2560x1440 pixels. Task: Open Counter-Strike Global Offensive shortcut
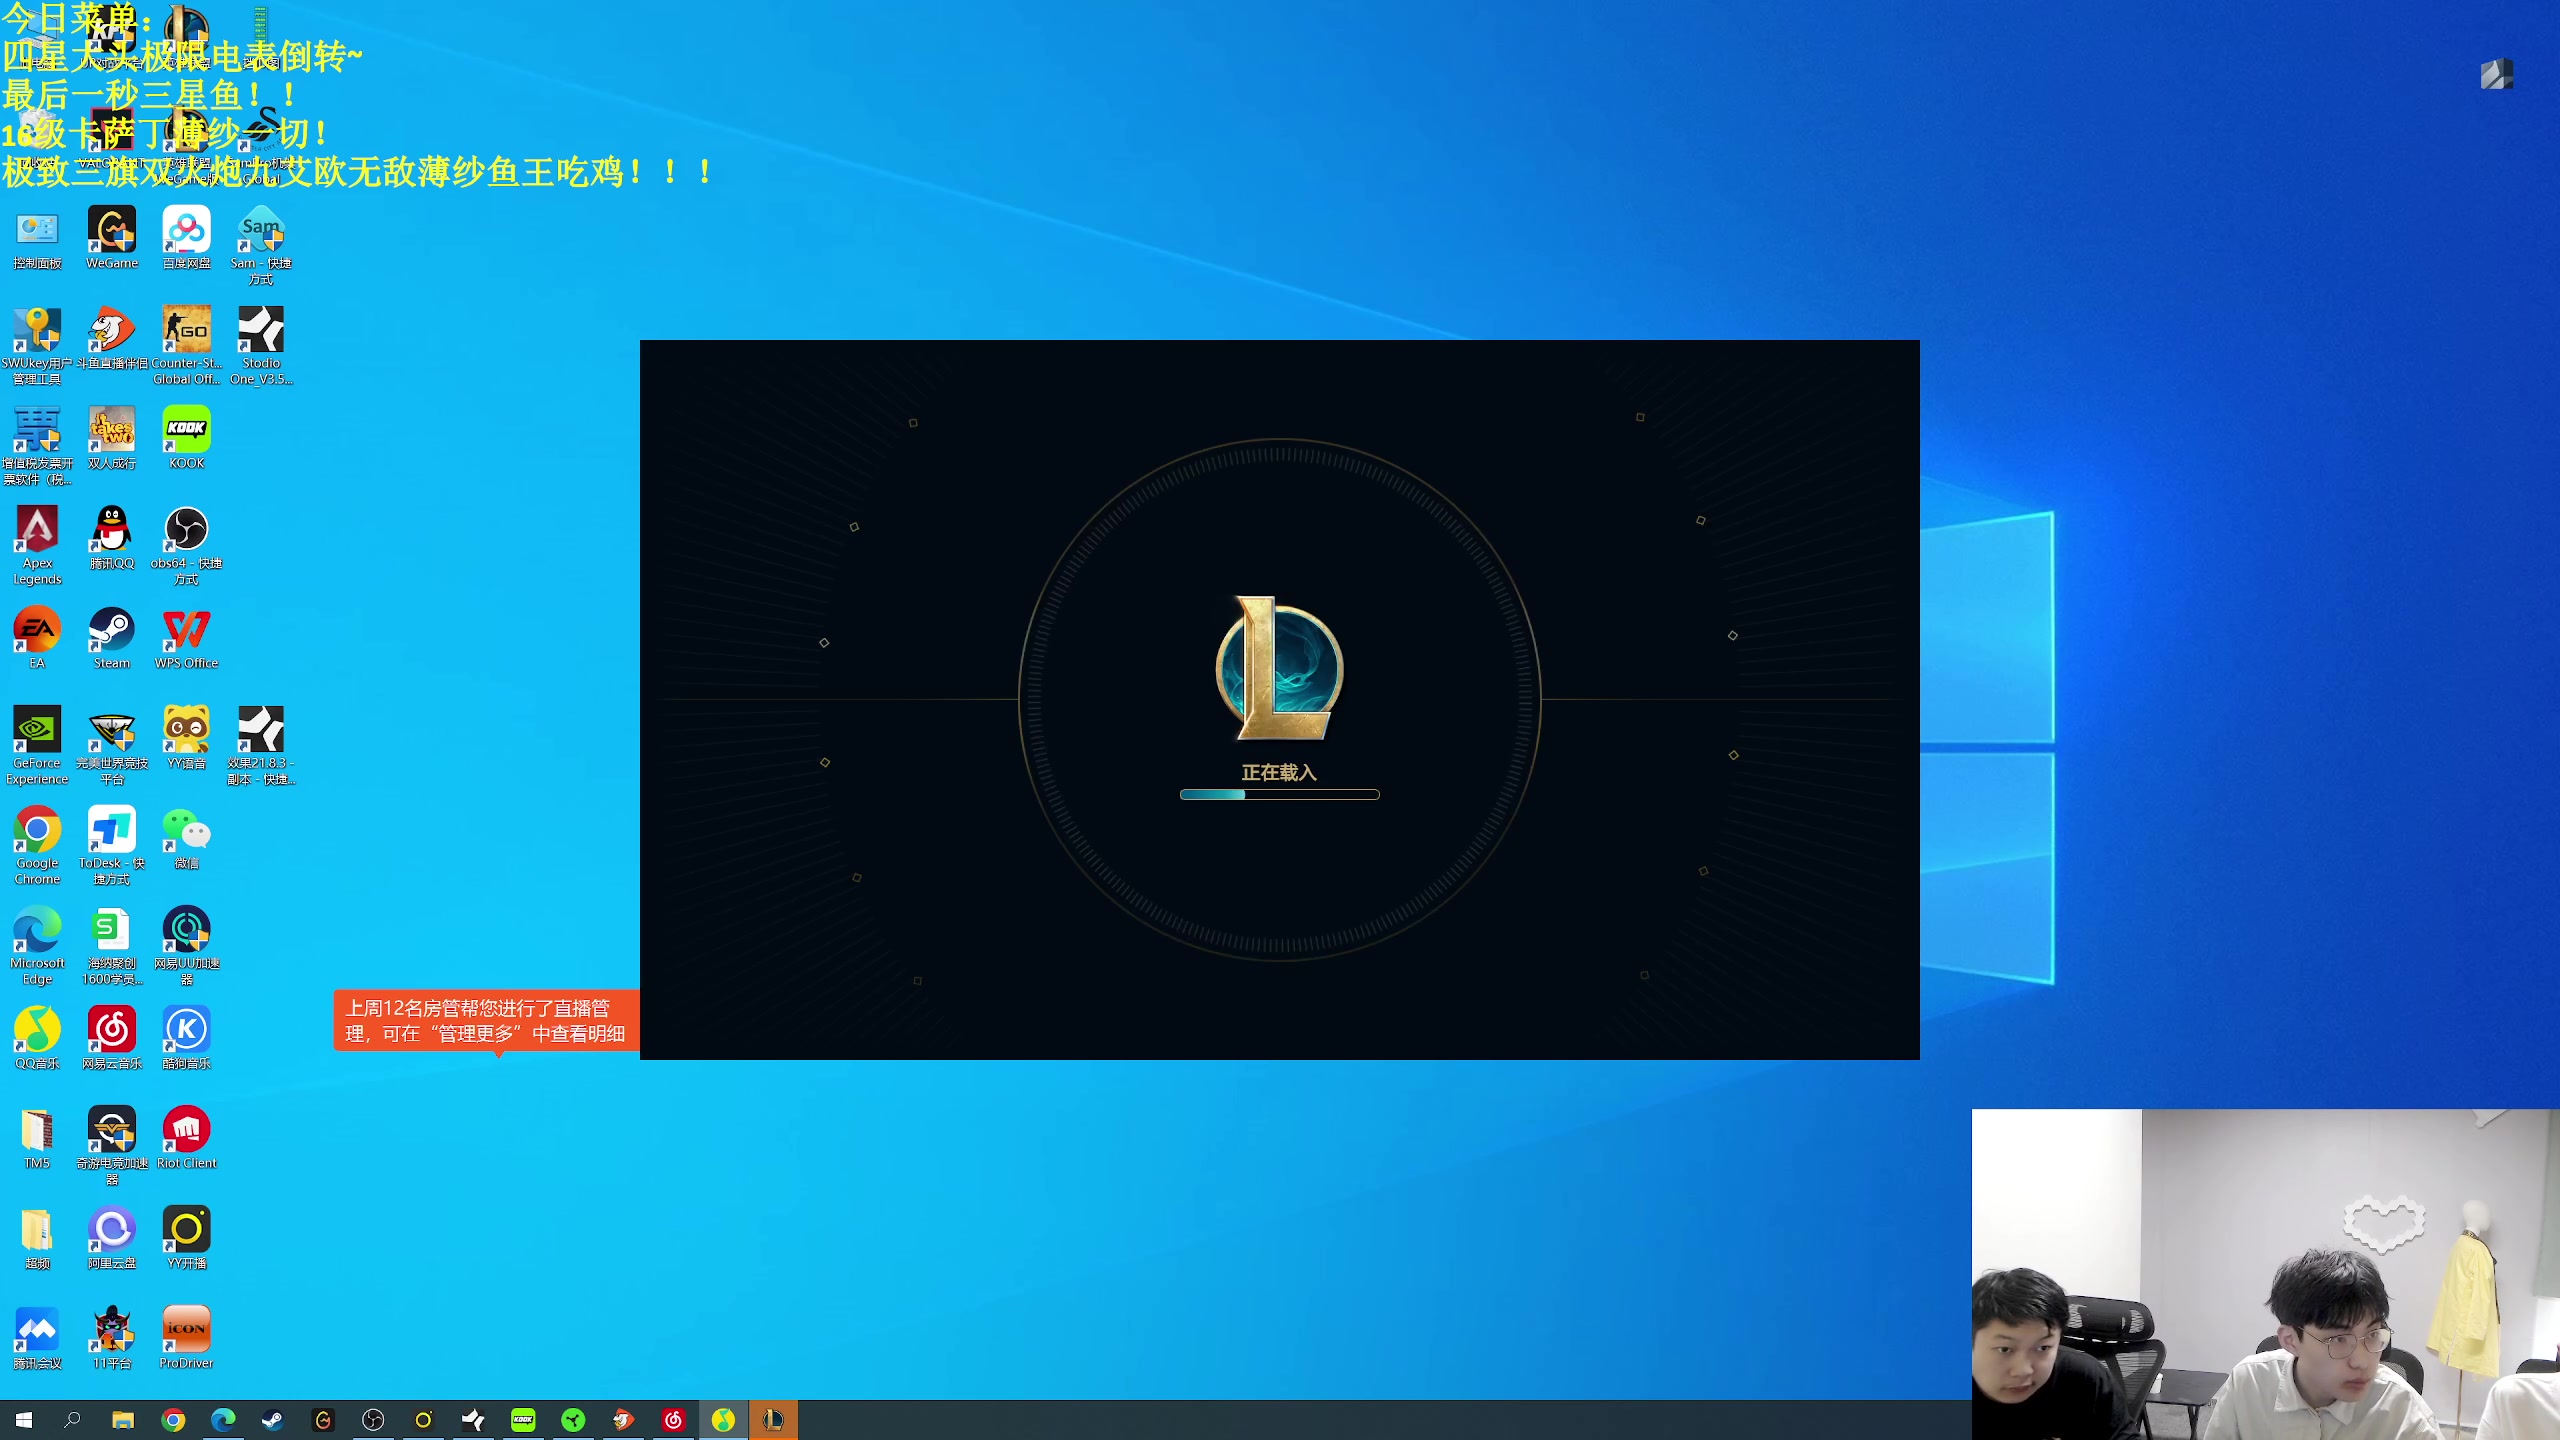pos(187,346)
